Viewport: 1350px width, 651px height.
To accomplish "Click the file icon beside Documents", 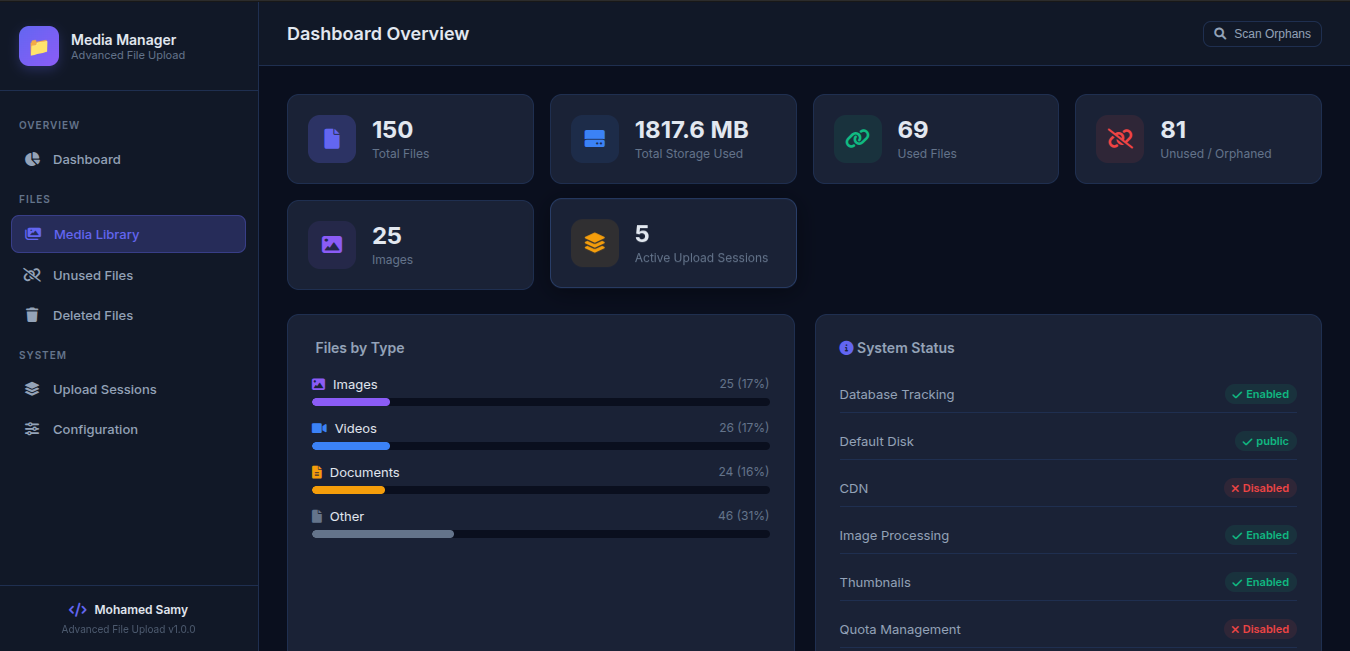I will [317, 472].
